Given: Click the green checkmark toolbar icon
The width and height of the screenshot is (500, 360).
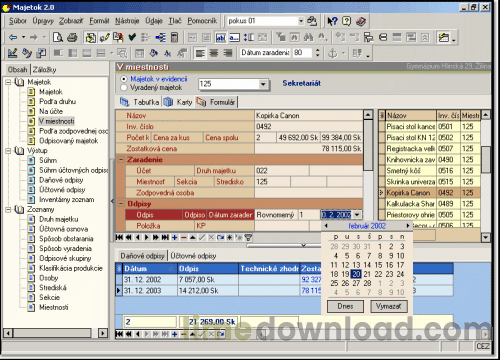Looking at the screenshot, I should (132, 37).
